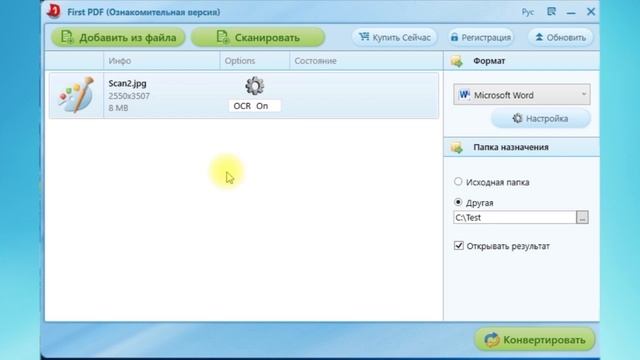Open the Настройка format settings
This screenshot has width=640, height=360.
540,118
